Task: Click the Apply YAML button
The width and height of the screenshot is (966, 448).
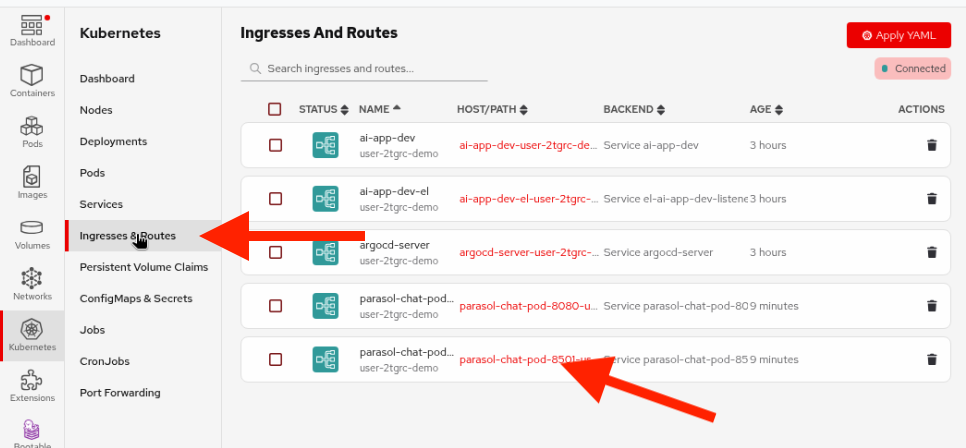Action: pos(898,35)
